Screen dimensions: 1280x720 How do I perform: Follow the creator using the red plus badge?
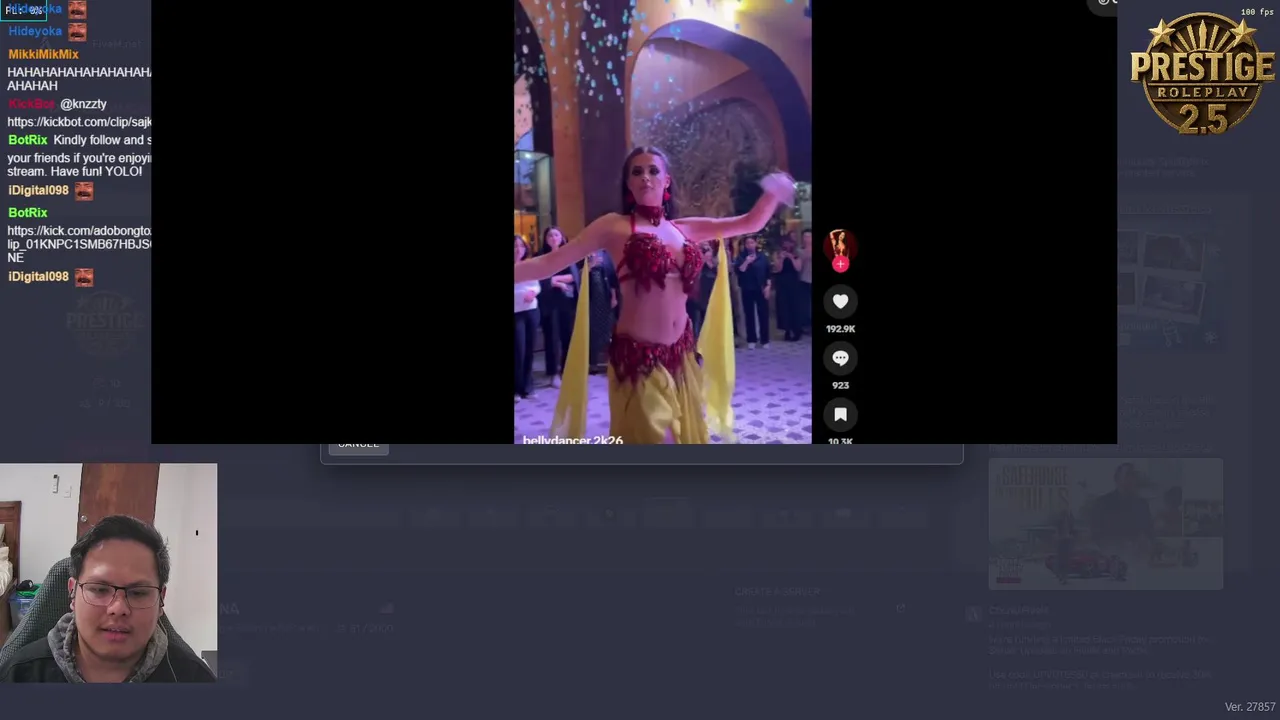[x=840, y=264]
